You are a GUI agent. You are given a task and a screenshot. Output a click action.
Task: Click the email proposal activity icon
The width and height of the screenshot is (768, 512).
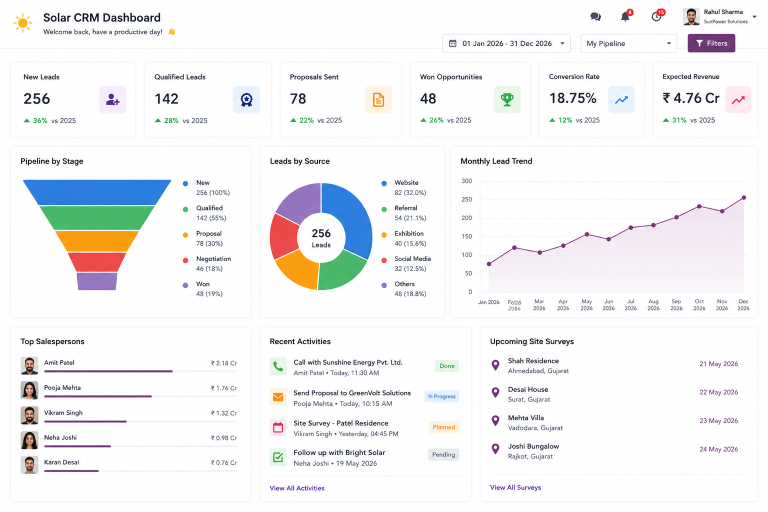[278, 397]
